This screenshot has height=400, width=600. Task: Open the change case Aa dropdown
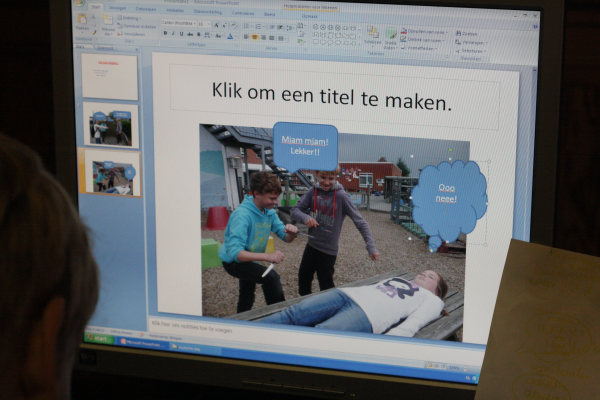coord(219,36)
